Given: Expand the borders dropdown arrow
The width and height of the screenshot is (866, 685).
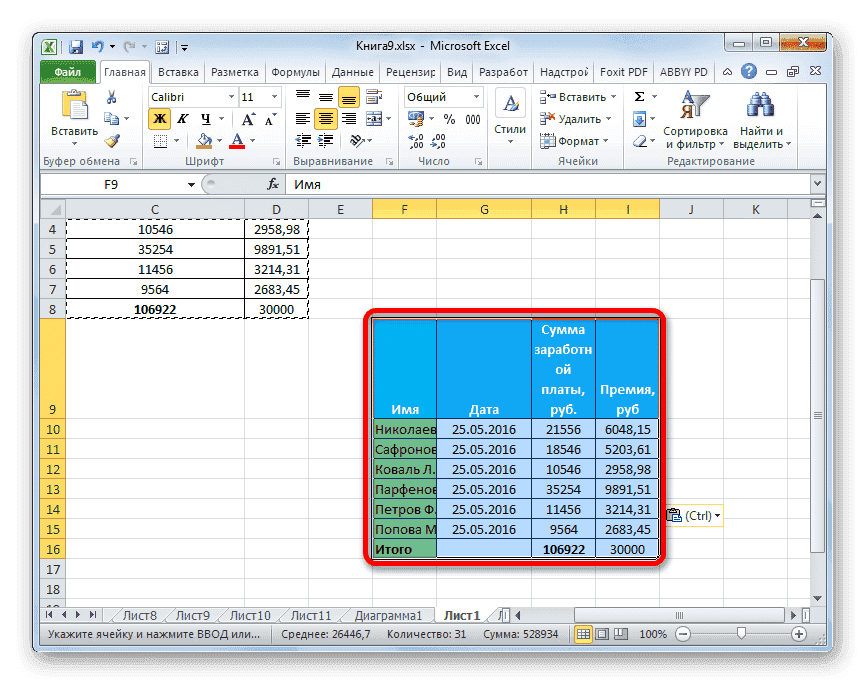Looking at the screenshot, I should 175,140.
